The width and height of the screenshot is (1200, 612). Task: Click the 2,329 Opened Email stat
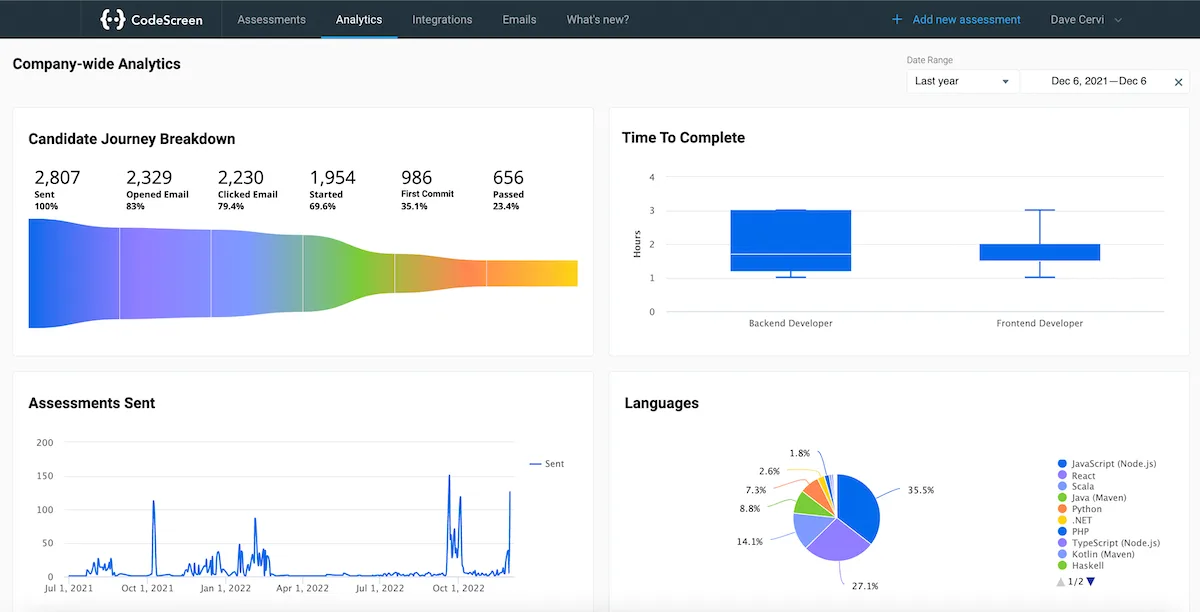(x=157, y=189)
